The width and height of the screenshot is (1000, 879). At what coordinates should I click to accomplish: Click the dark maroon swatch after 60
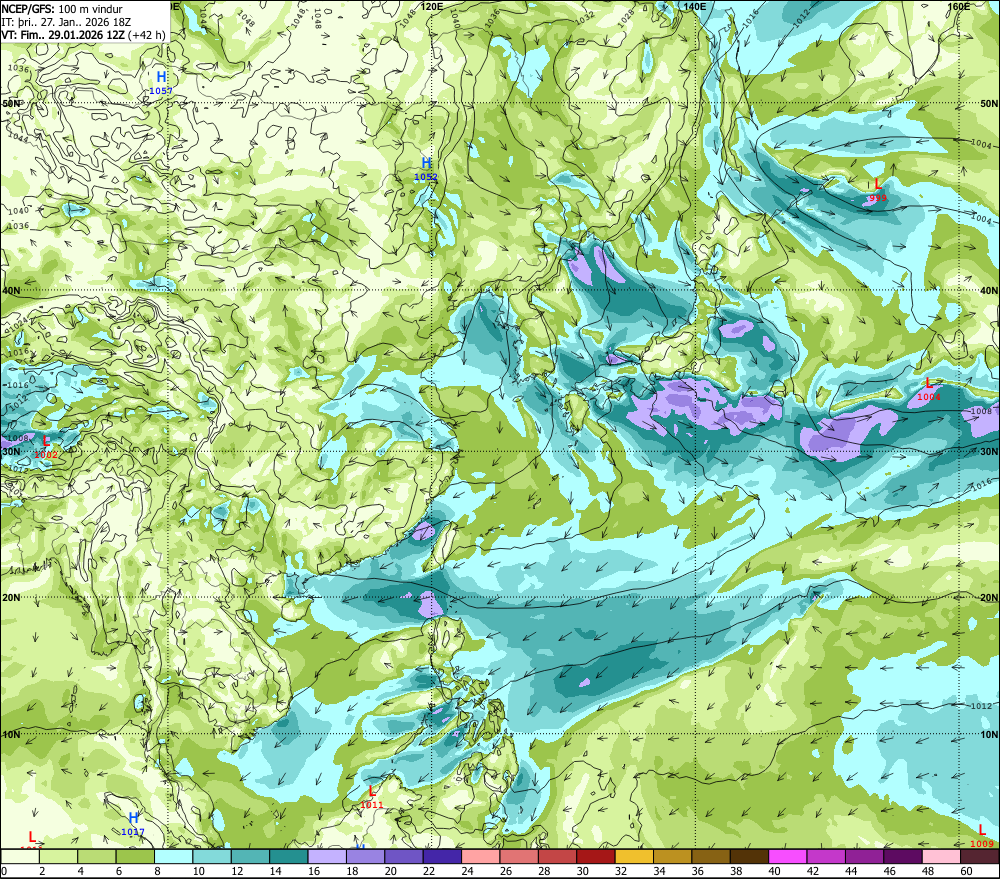(x=980, y=856)
